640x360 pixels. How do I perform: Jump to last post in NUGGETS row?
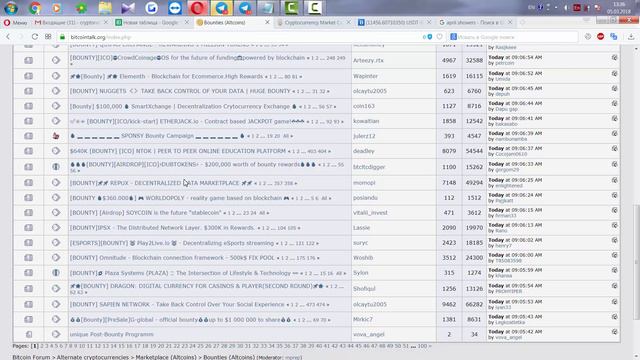(614, 89)
